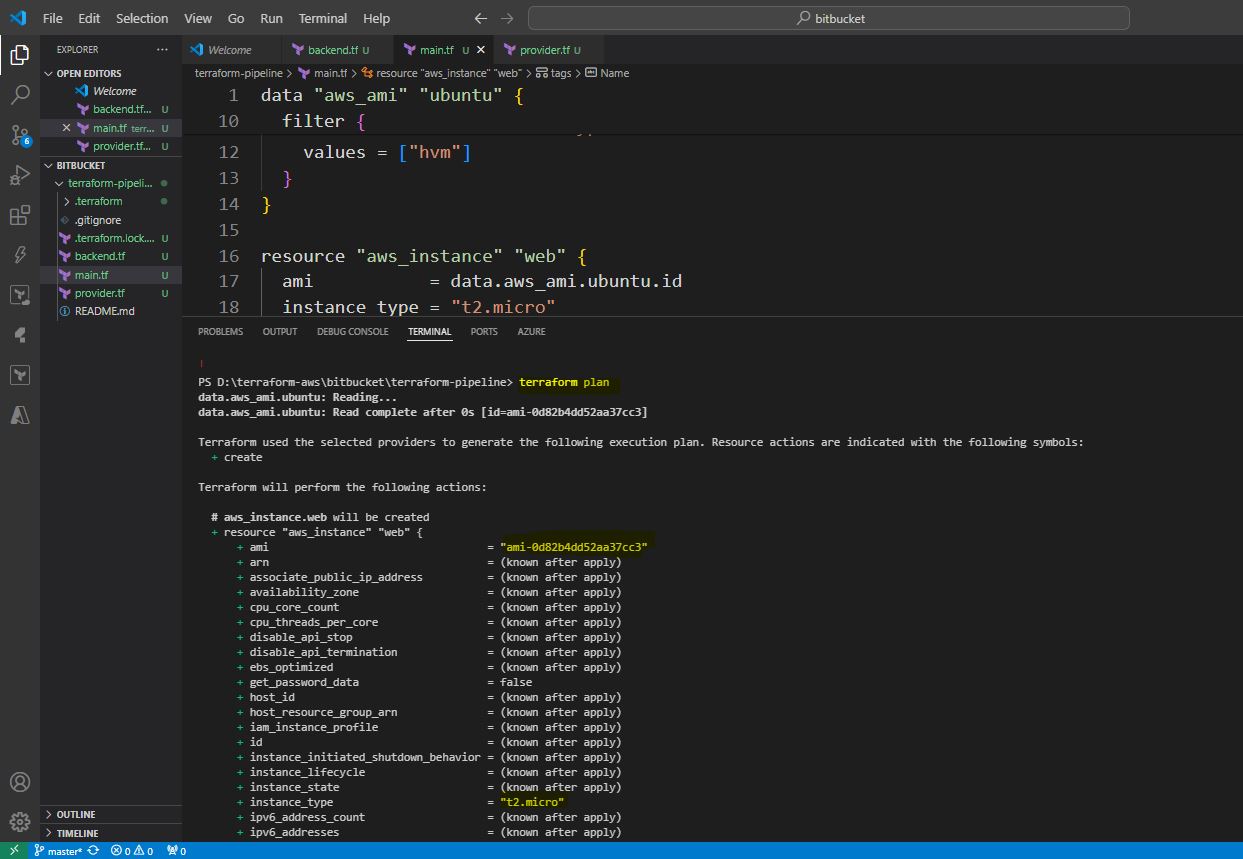Open the Search view in activity bar

click(19, 95)
